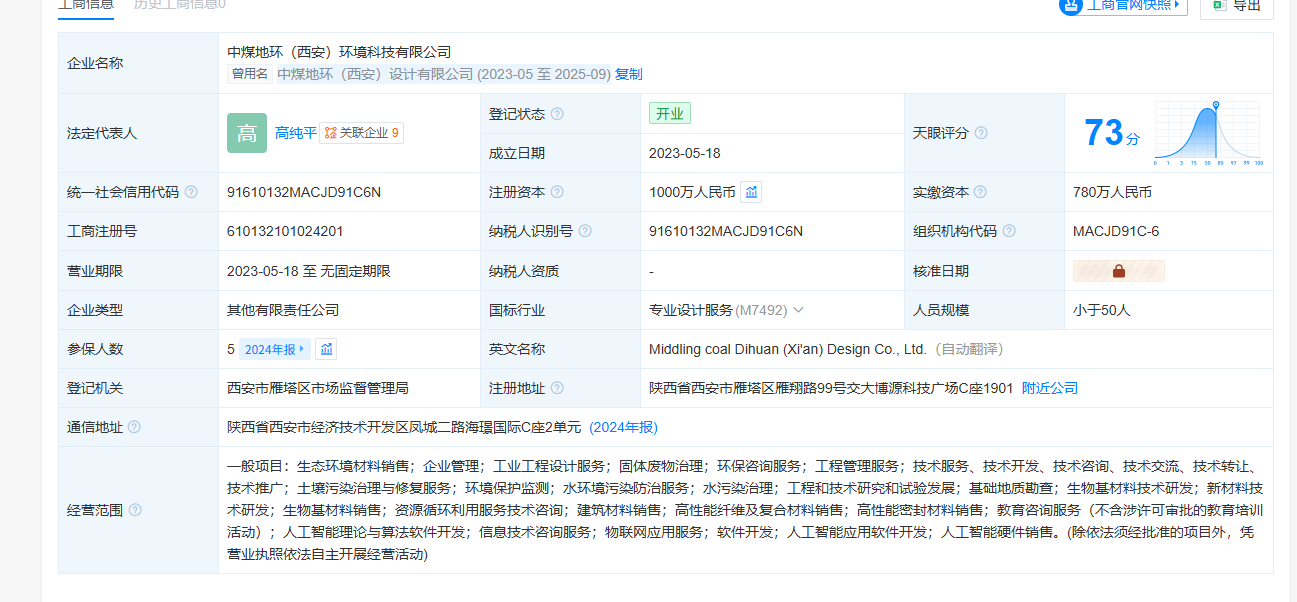The image size is (1297, 602).
Task: Click the 天眼评分 distribution chart thumbnail
Action: [x=1208, y=133]
